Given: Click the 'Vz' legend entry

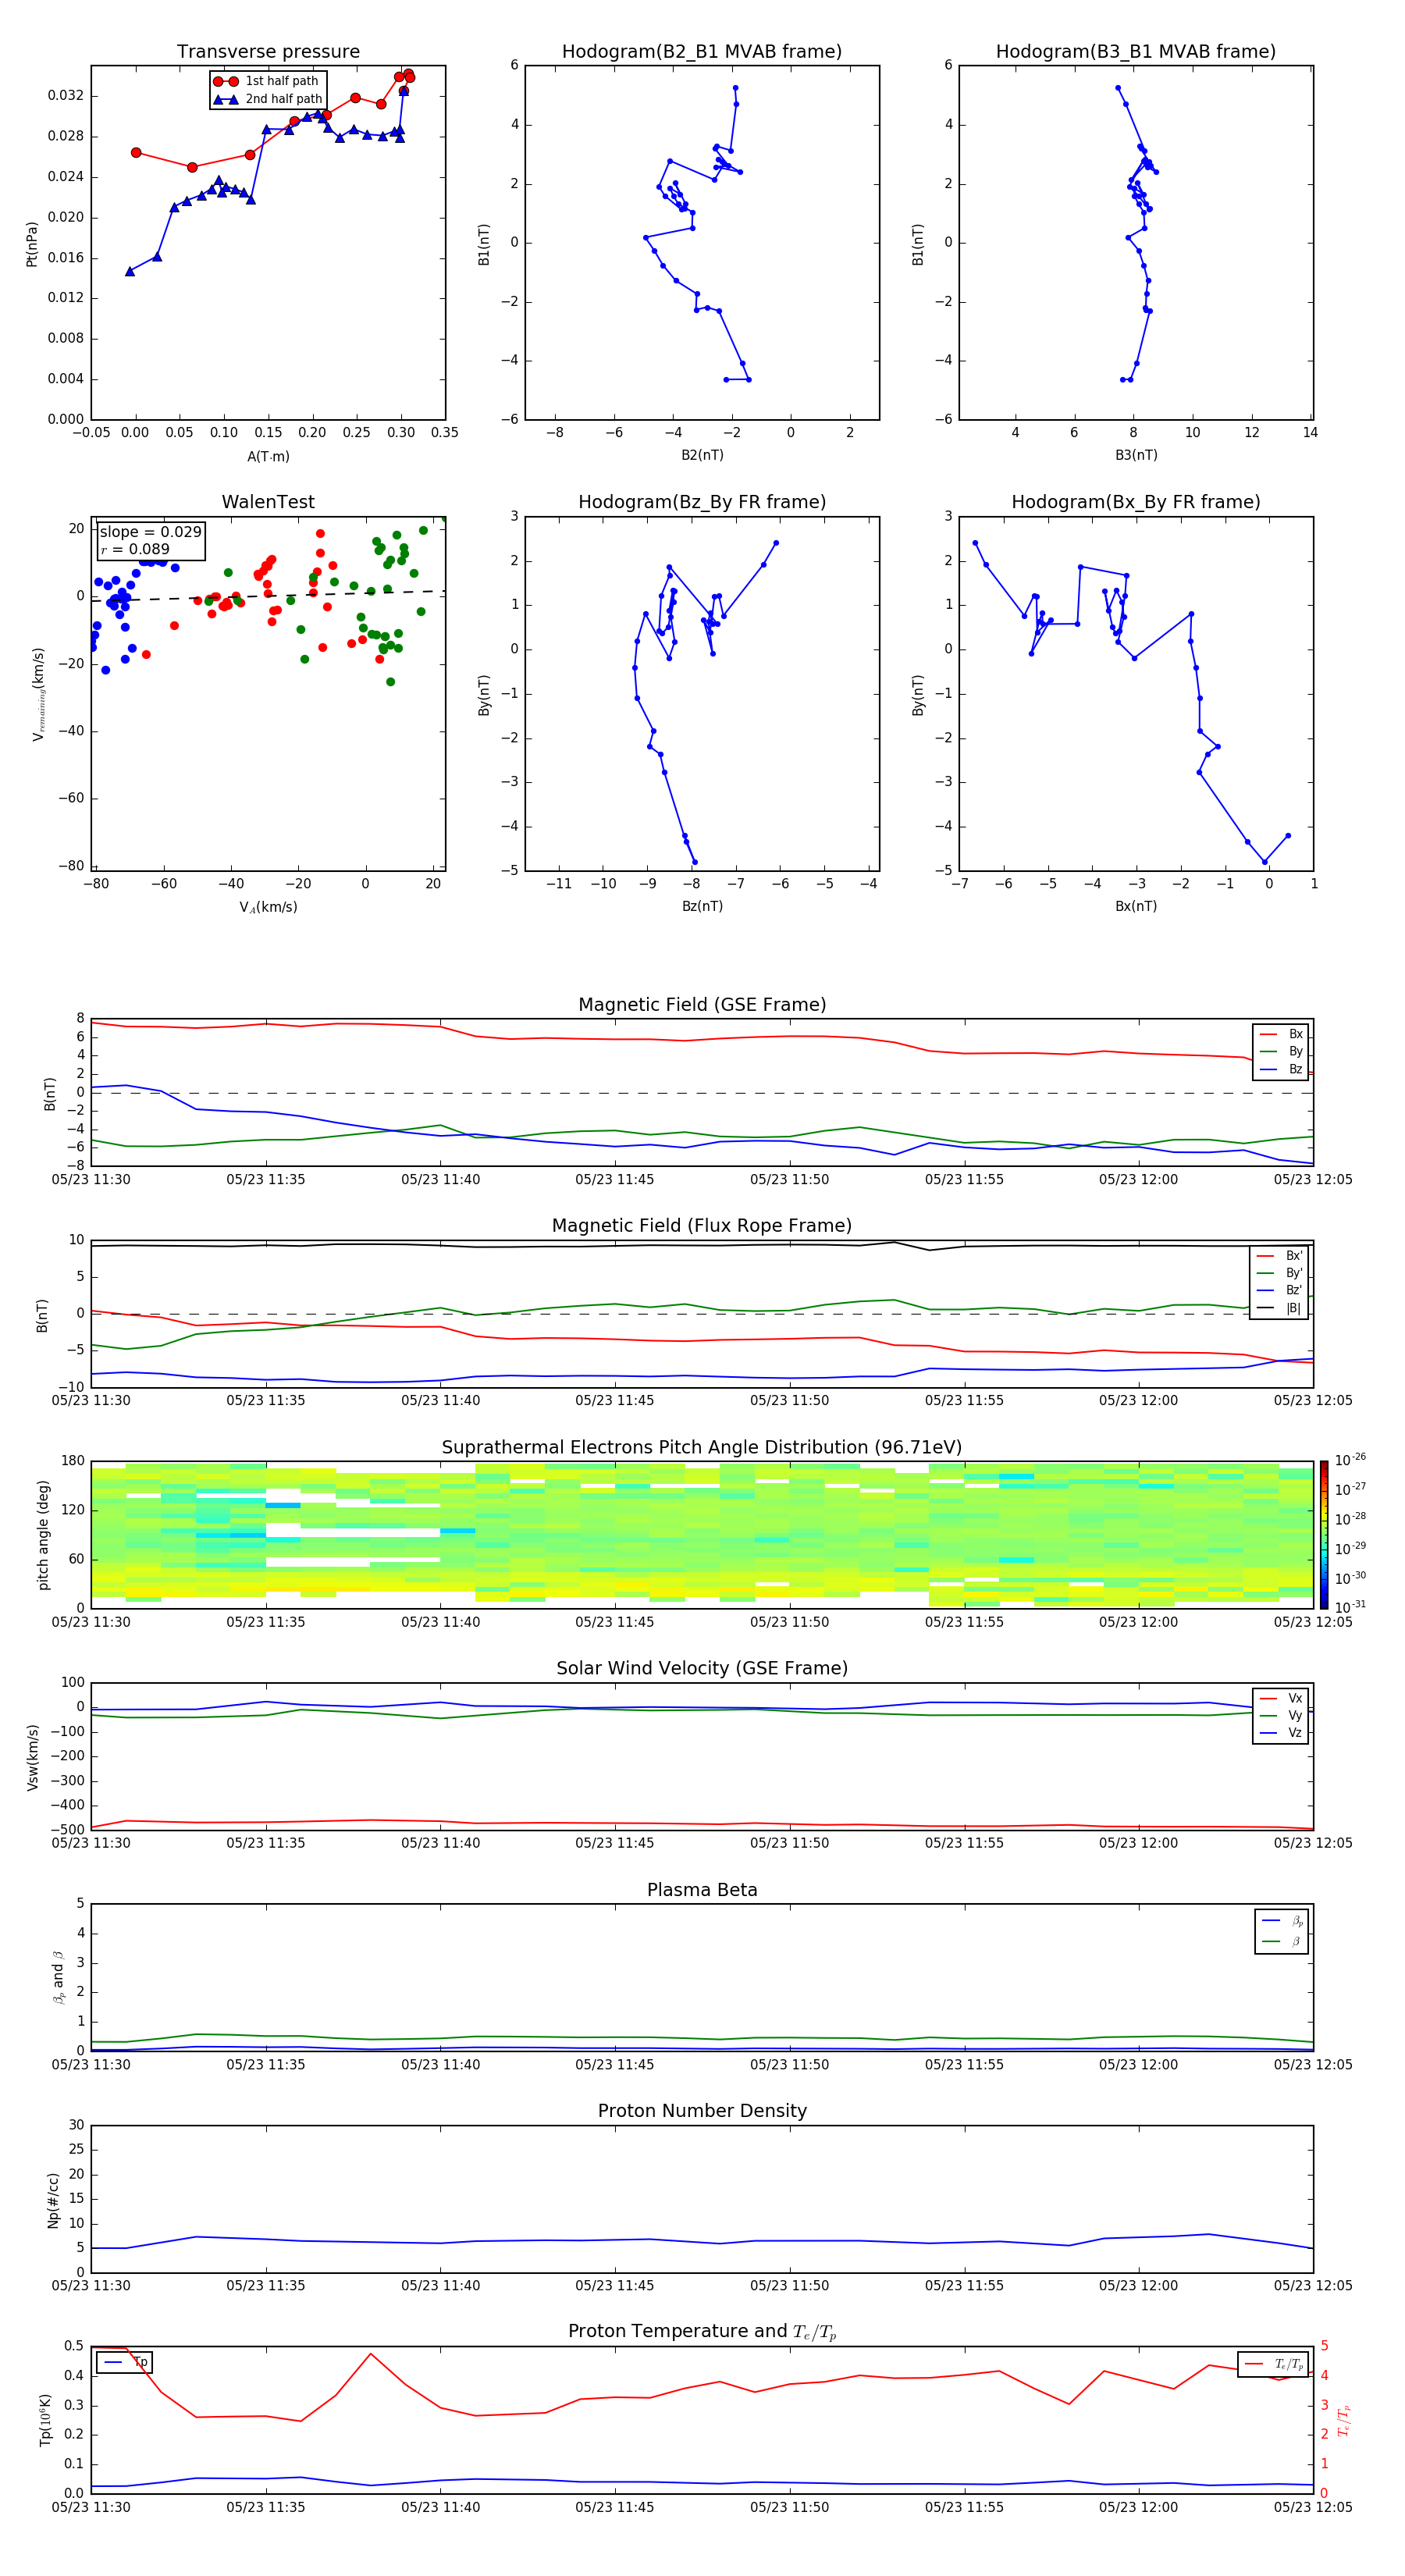Looking at the screenshot, I should [x=1282, y=1733].
